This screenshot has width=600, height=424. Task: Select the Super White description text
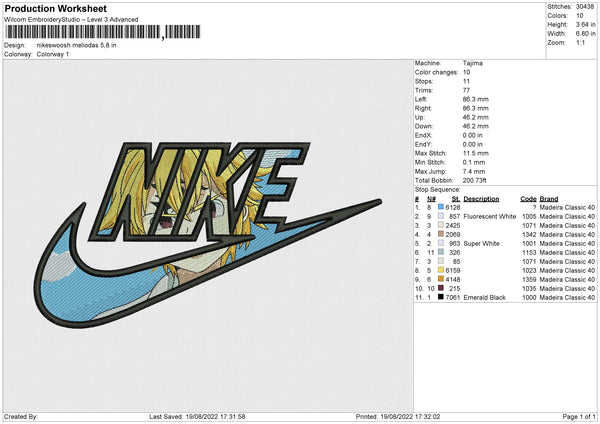481,243
